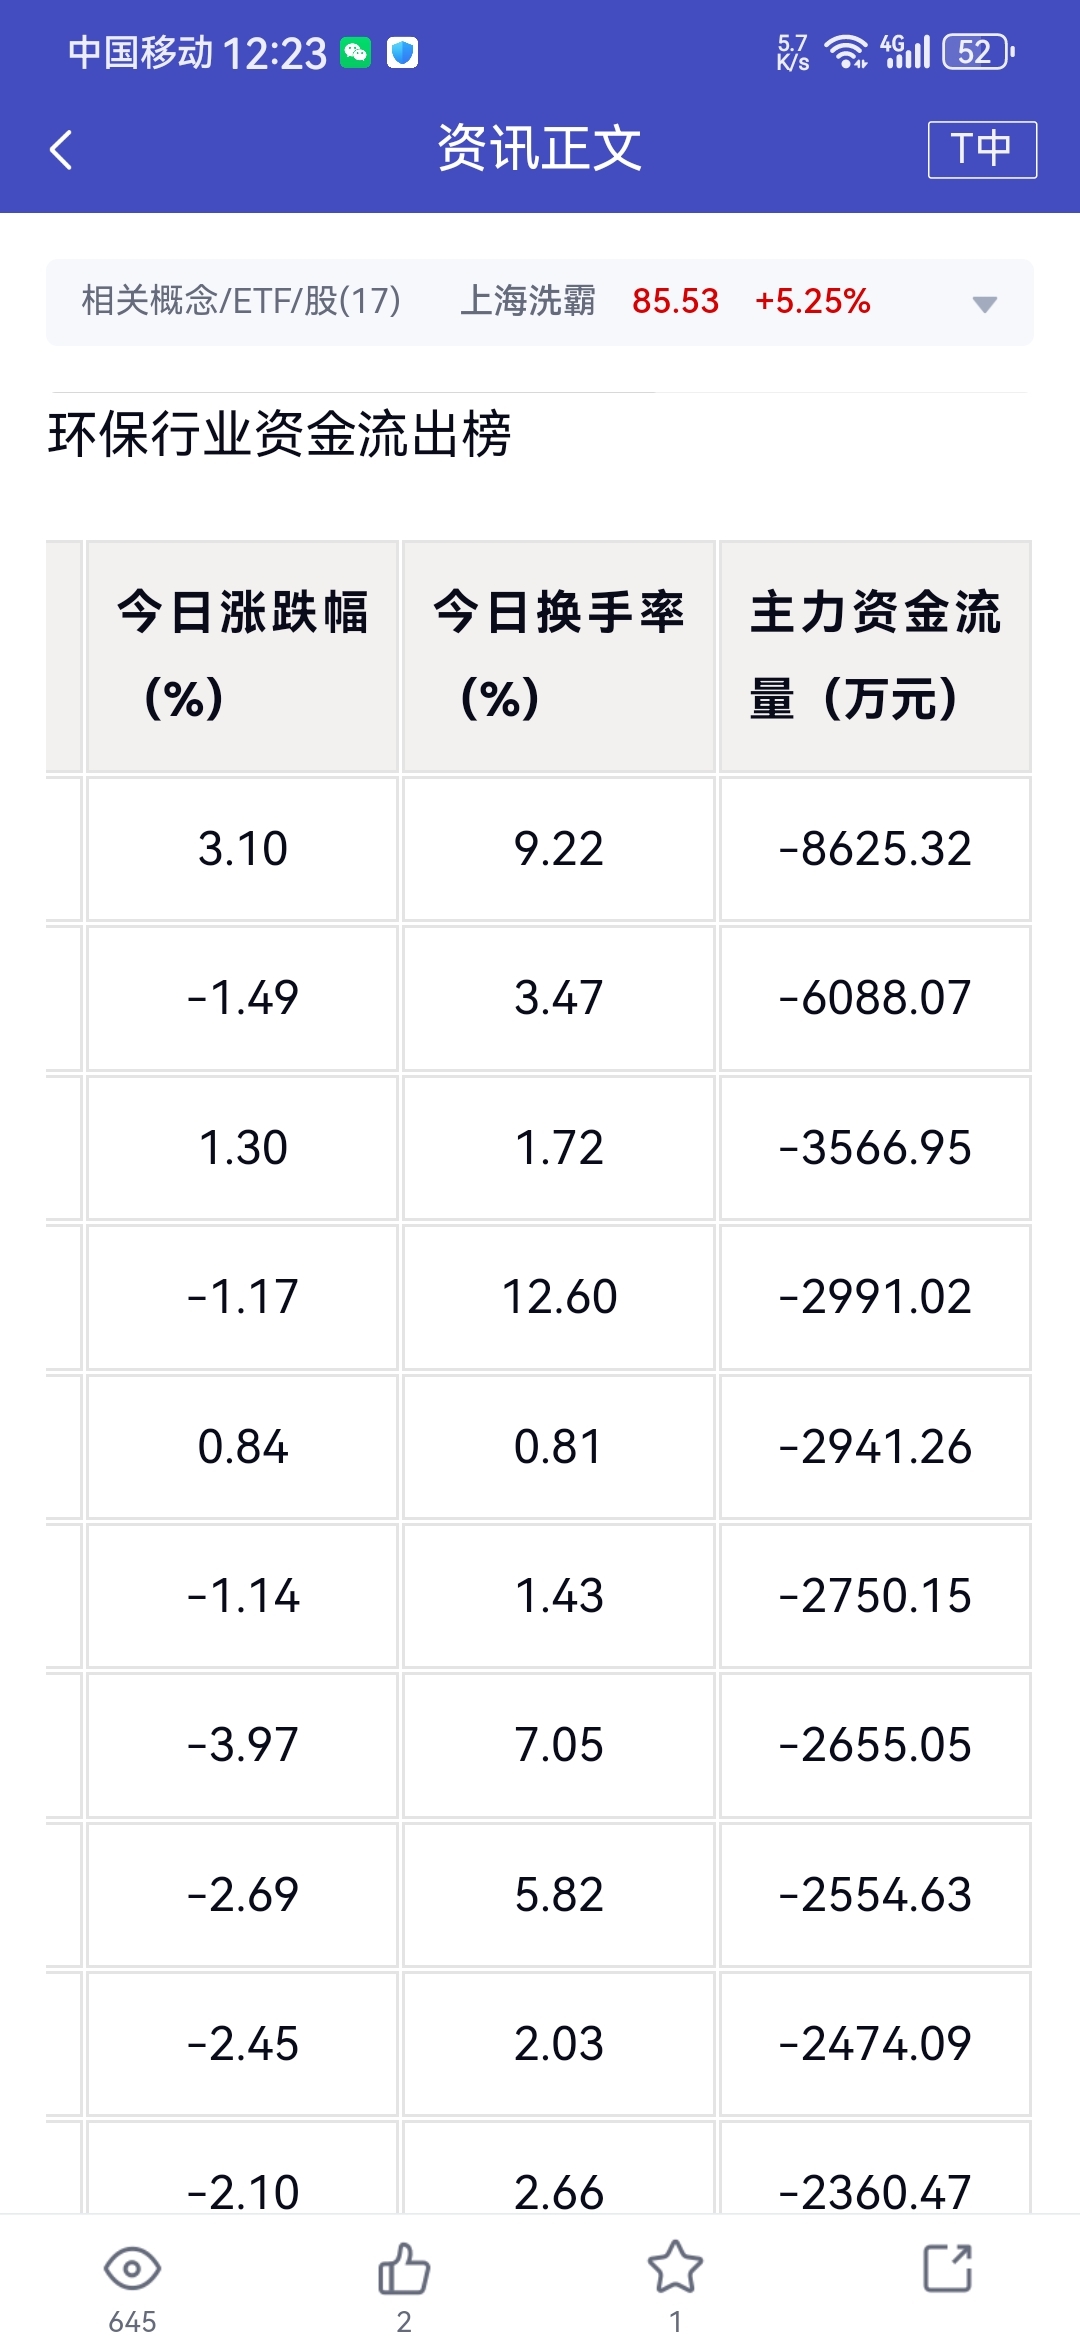1080x2340 pixels.
Task: Tap the Wi-Fi status icon
Action: [846, 52]
